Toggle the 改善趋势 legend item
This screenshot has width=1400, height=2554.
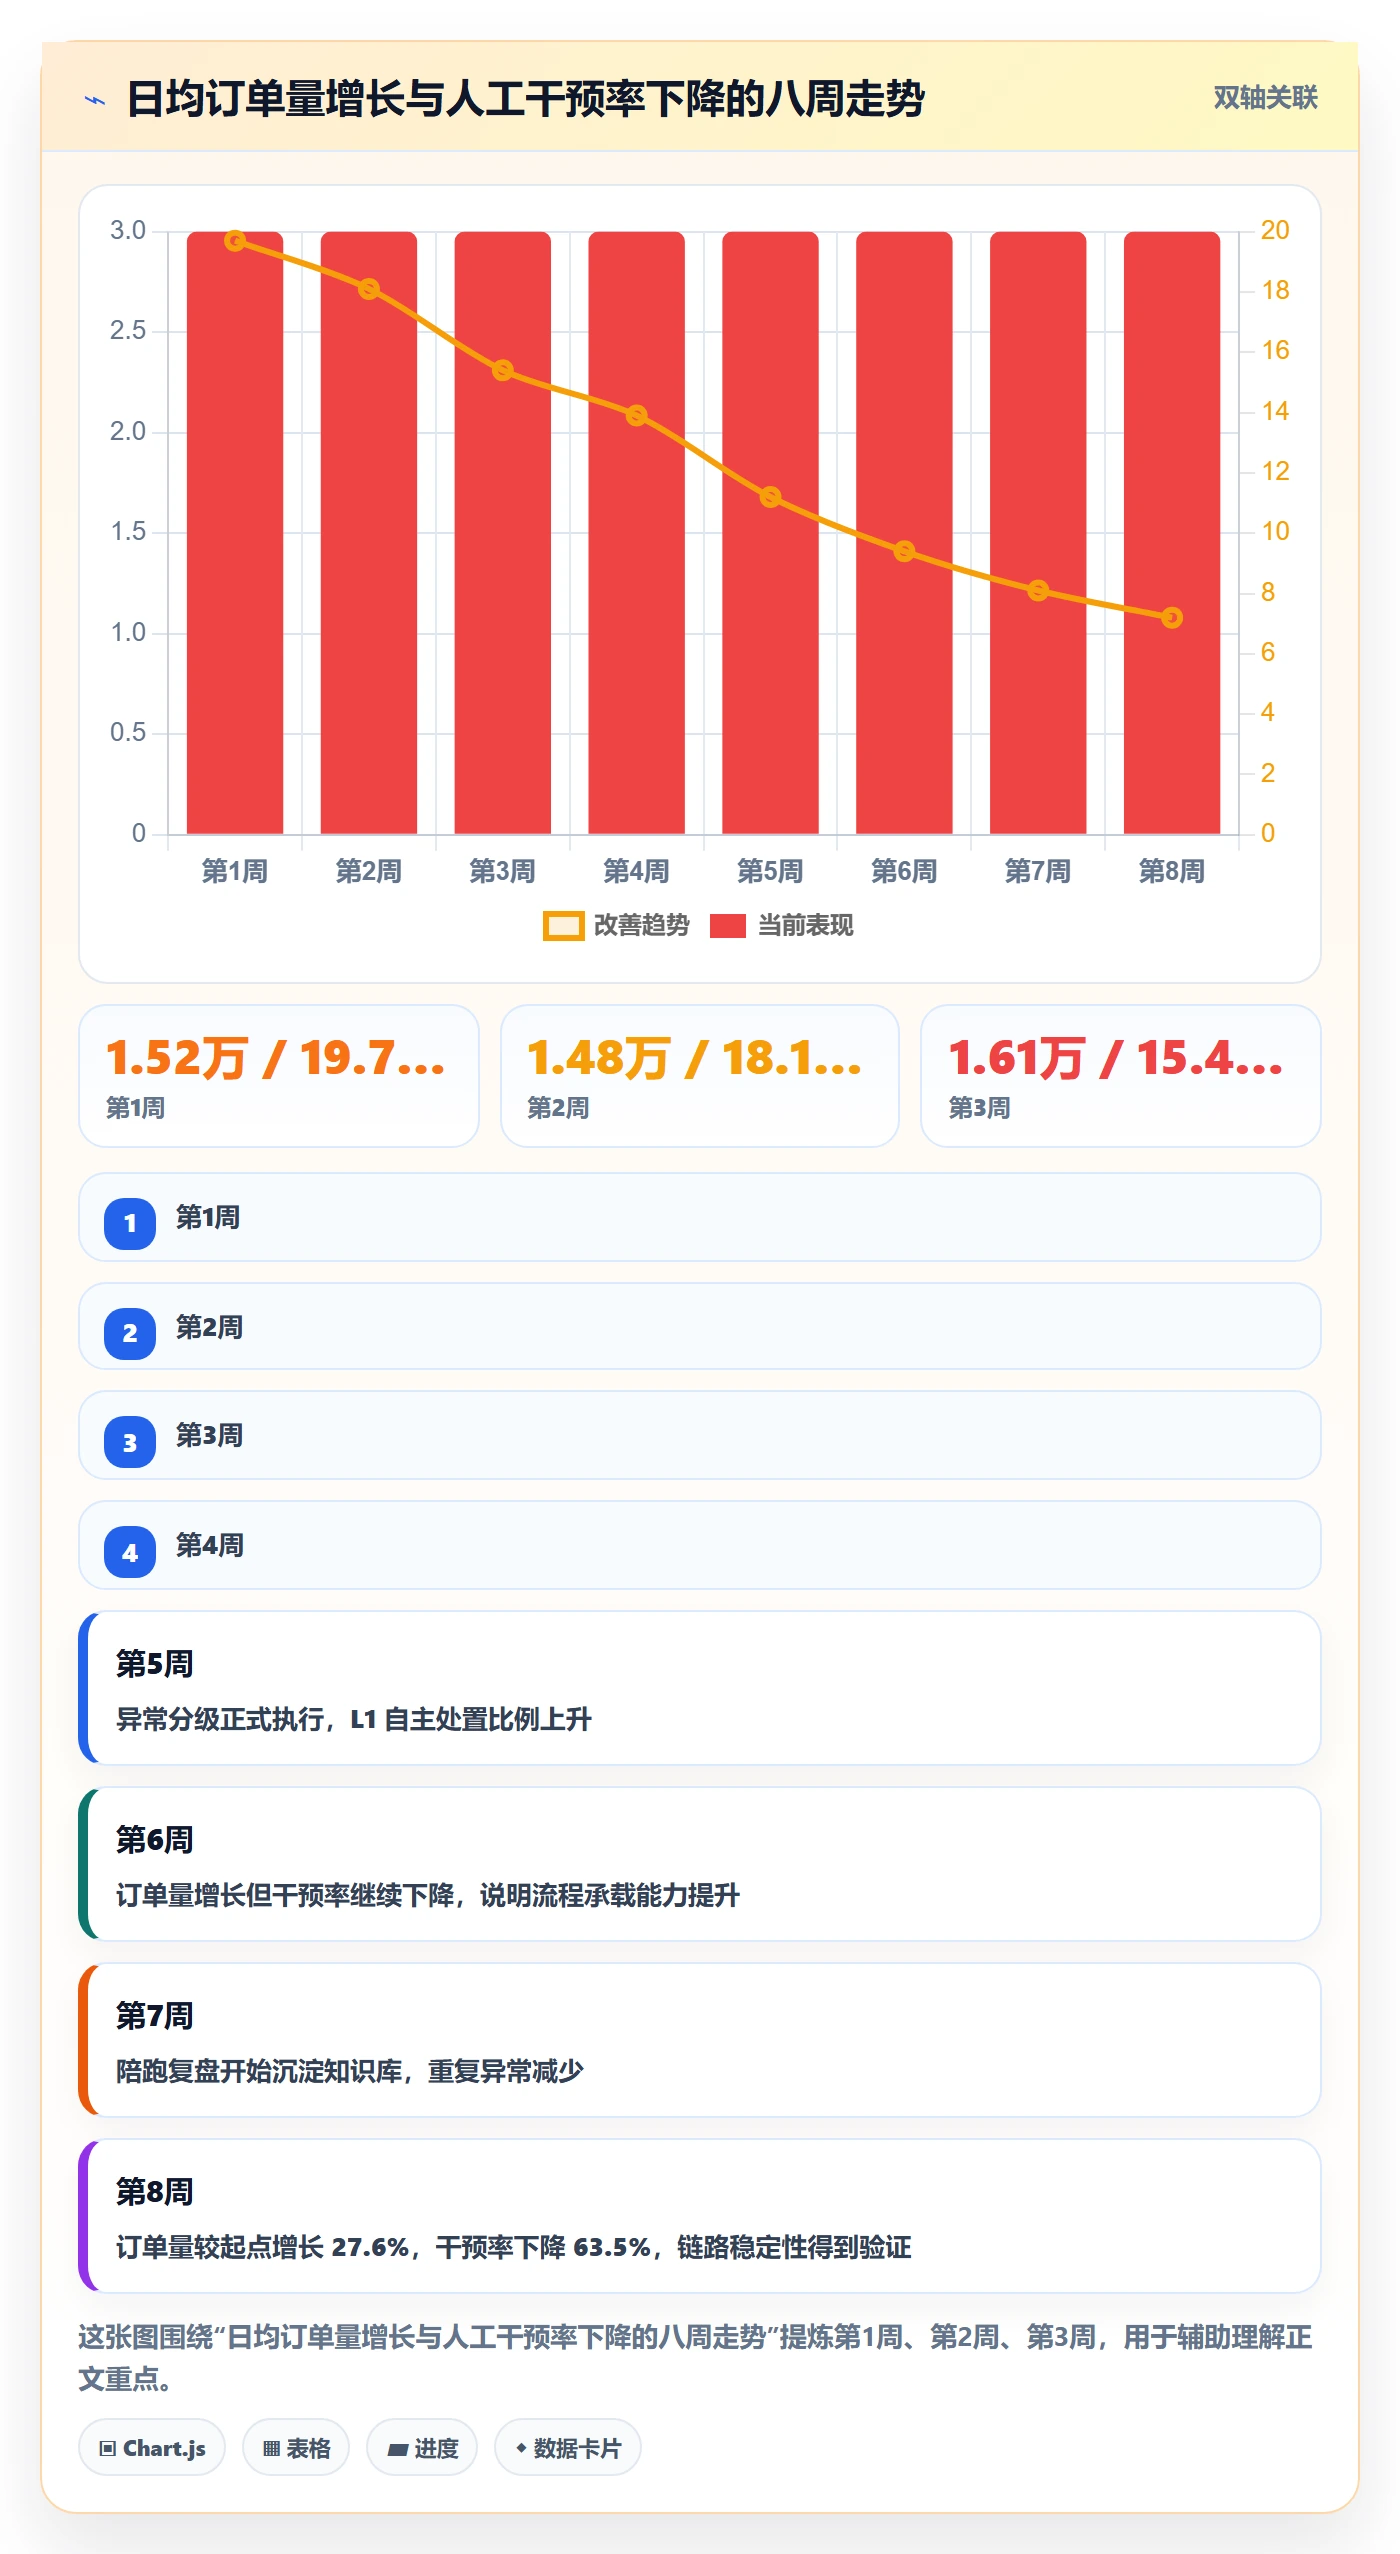(x=616, y=926)
